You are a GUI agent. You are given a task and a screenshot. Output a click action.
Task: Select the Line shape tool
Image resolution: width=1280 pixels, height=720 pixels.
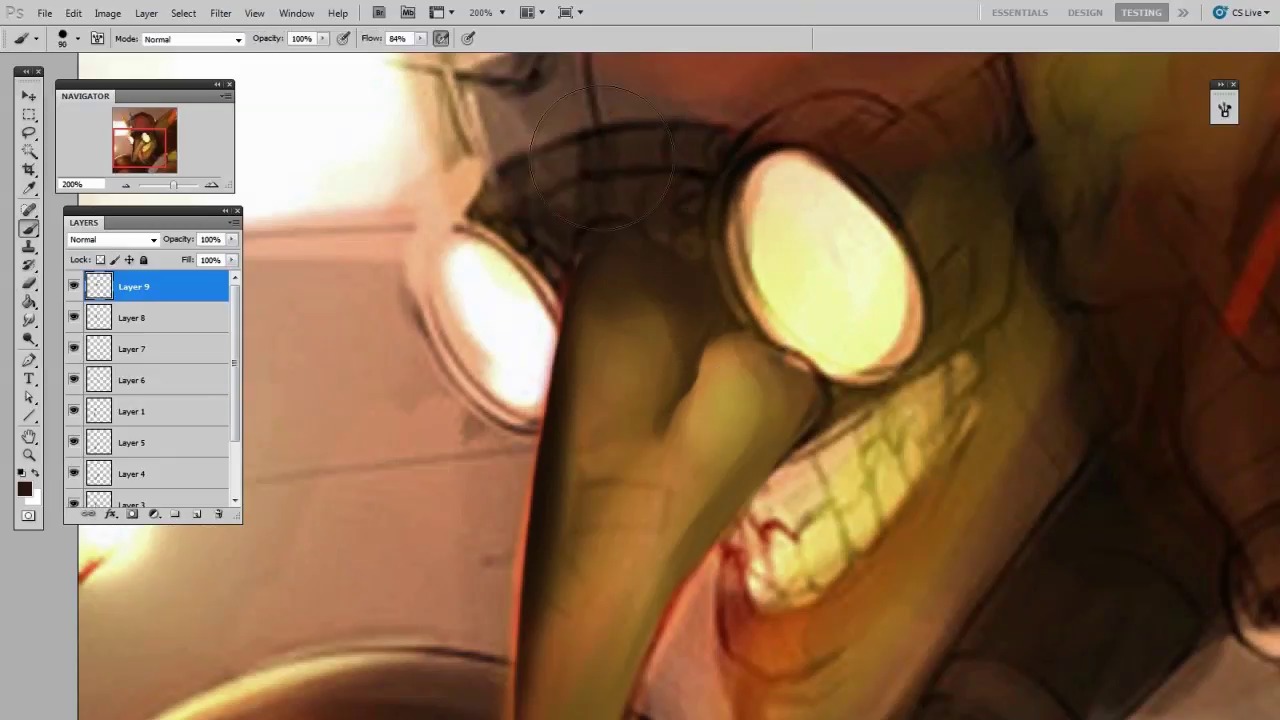tap(29, 416)
